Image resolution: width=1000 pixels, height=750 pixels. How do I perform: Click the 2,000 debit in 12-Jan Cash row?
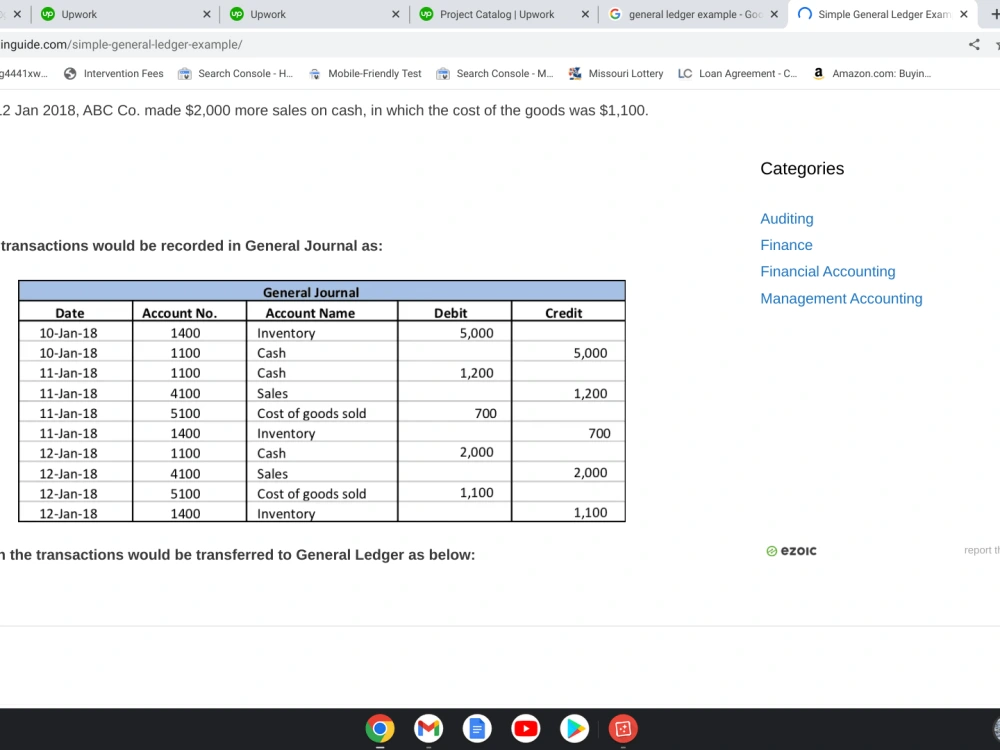tap(476, 452)
